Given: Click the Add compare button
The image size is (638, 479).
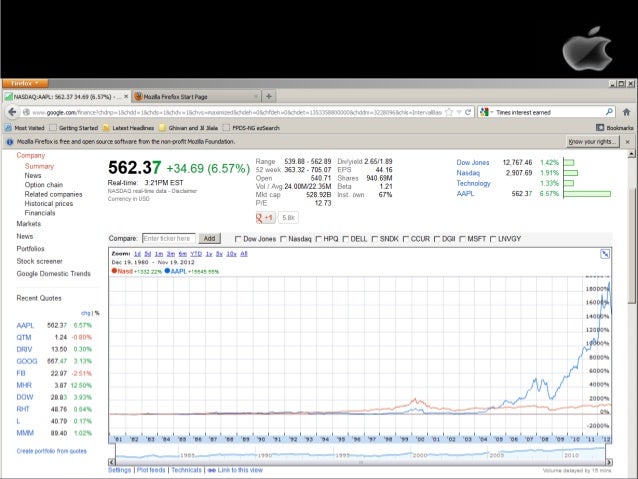Looking at the screenshot, I should click(209, 238).
